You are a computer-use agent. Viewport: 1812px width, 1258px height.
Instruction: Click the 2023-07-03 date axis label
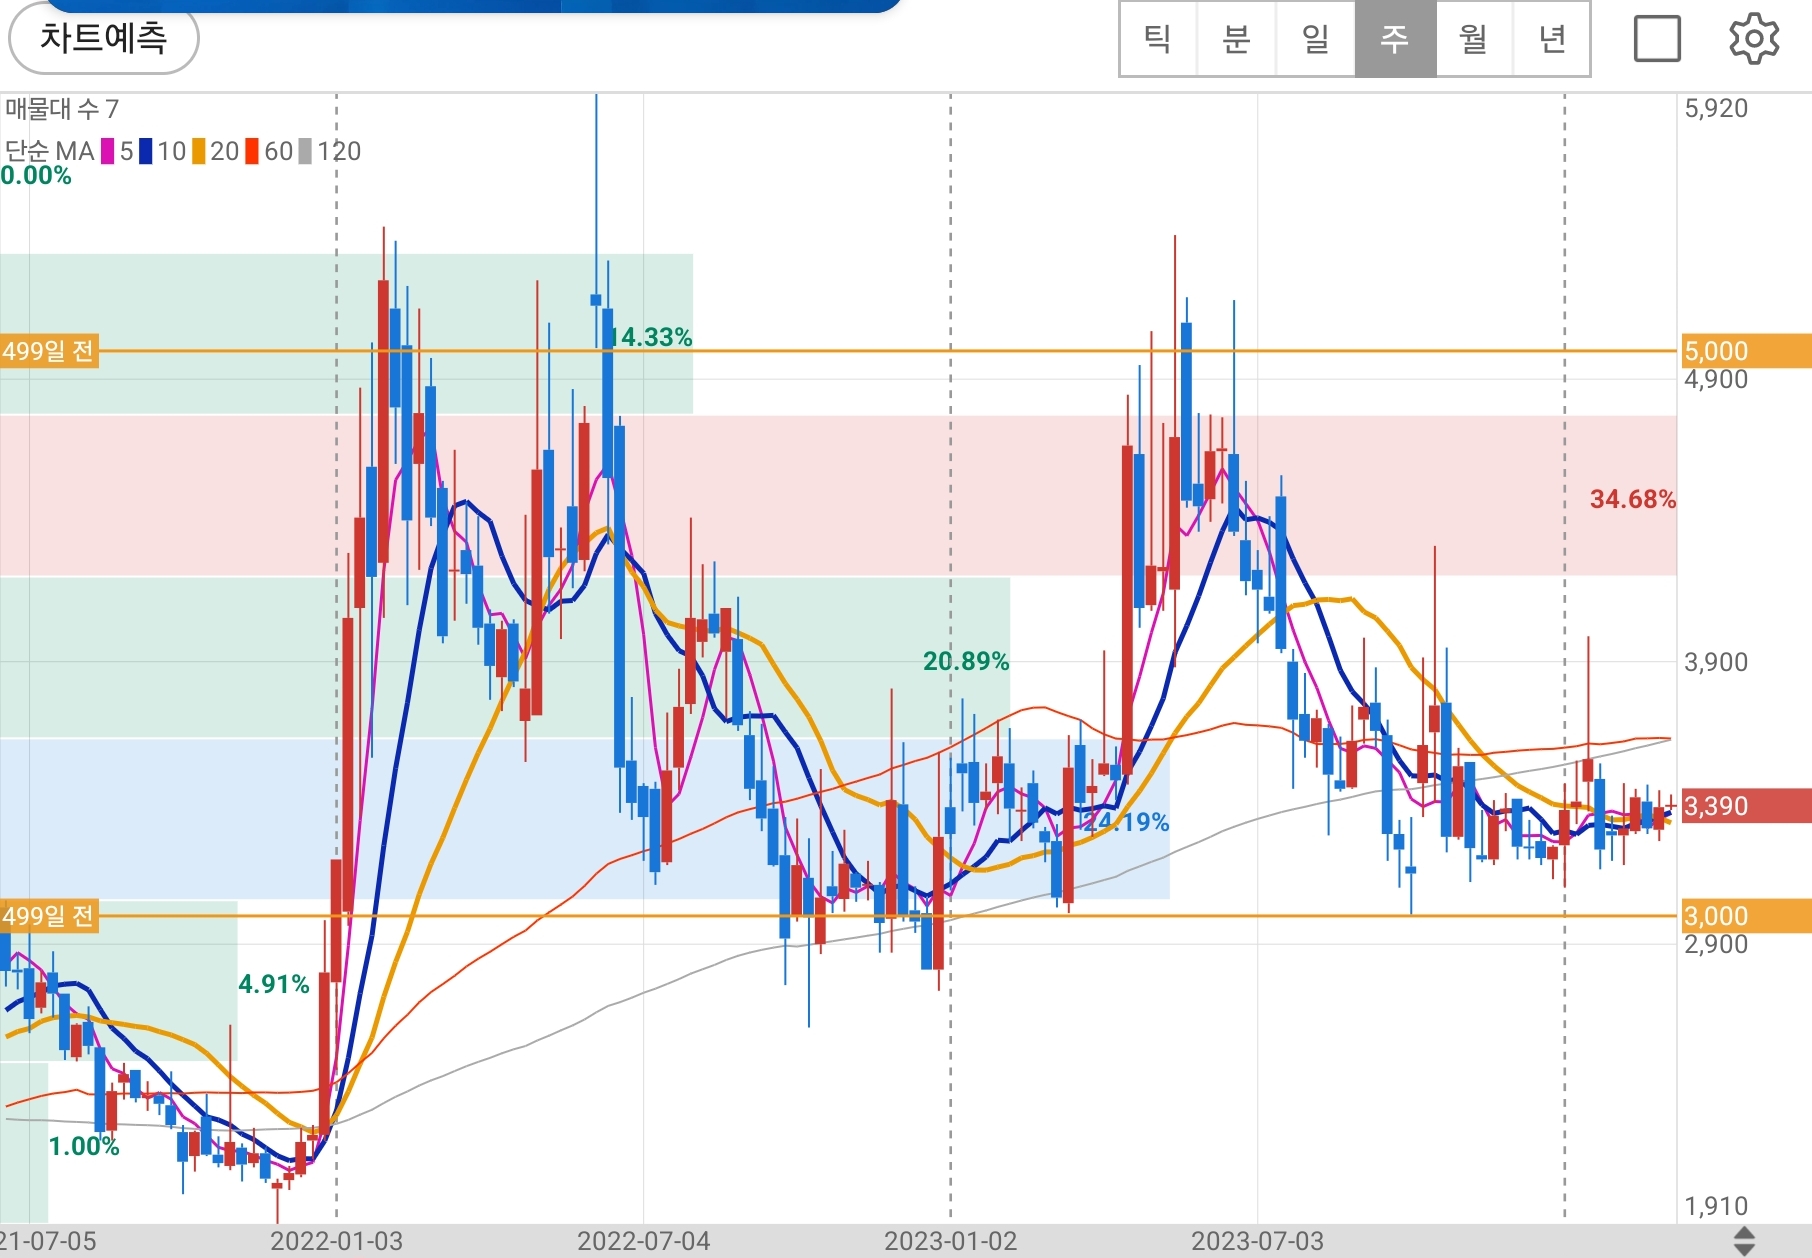coord(1257,1241)
